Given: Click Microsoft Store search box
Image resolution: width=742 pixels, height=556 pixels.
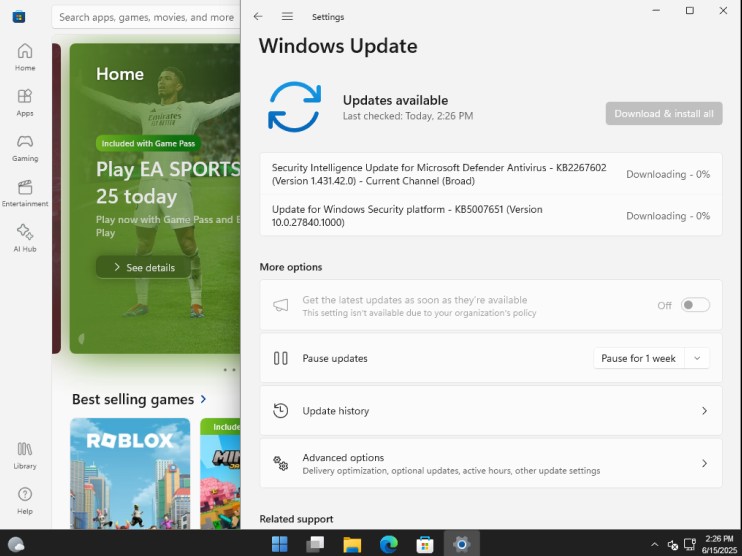Looking at the screenshot, I should [147, 17].
